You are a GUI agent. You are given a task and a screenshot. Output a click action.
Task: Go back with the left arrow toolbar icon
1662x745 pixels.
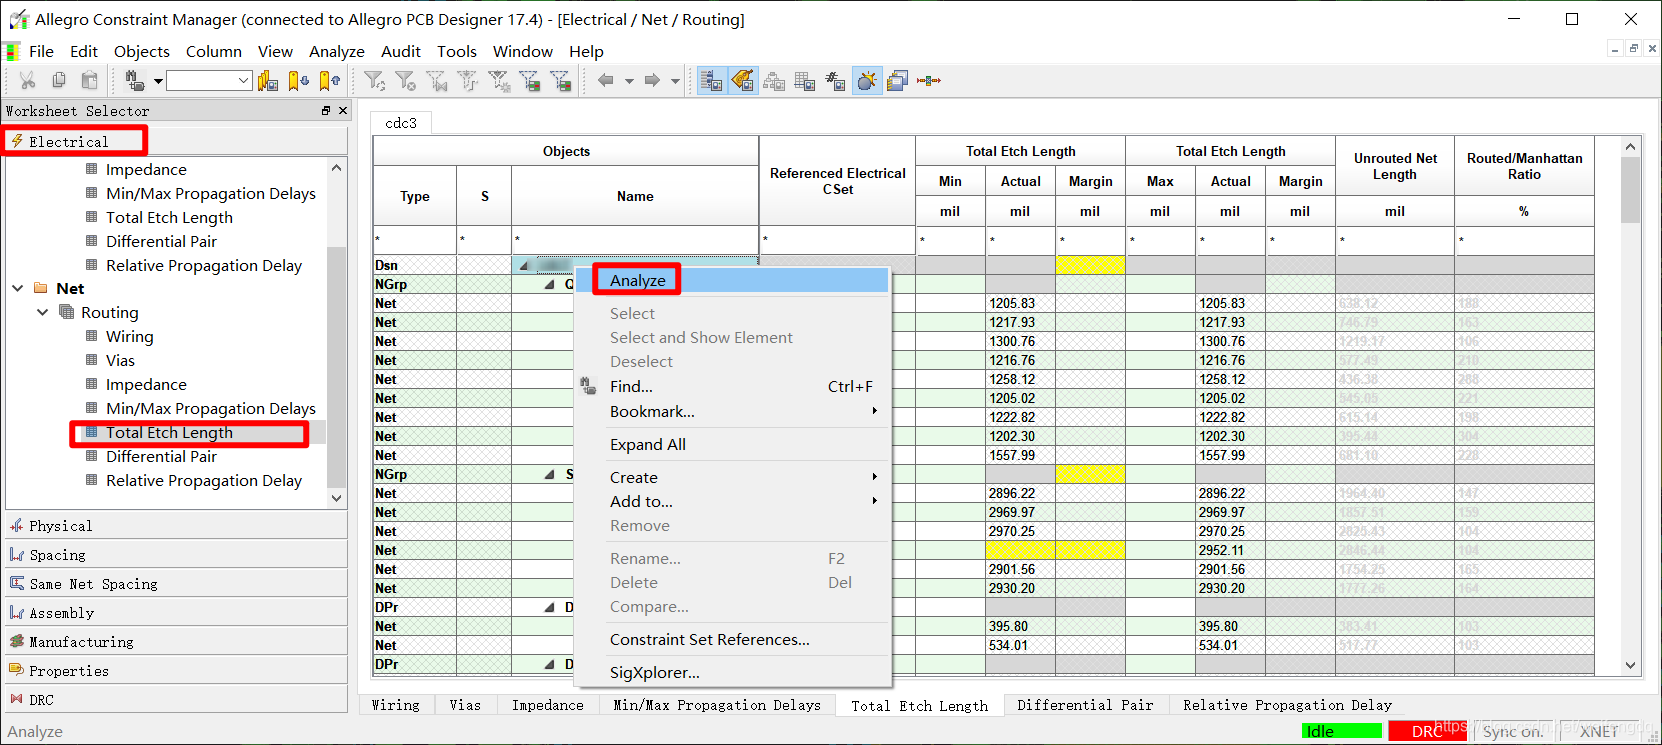point(605,81)
